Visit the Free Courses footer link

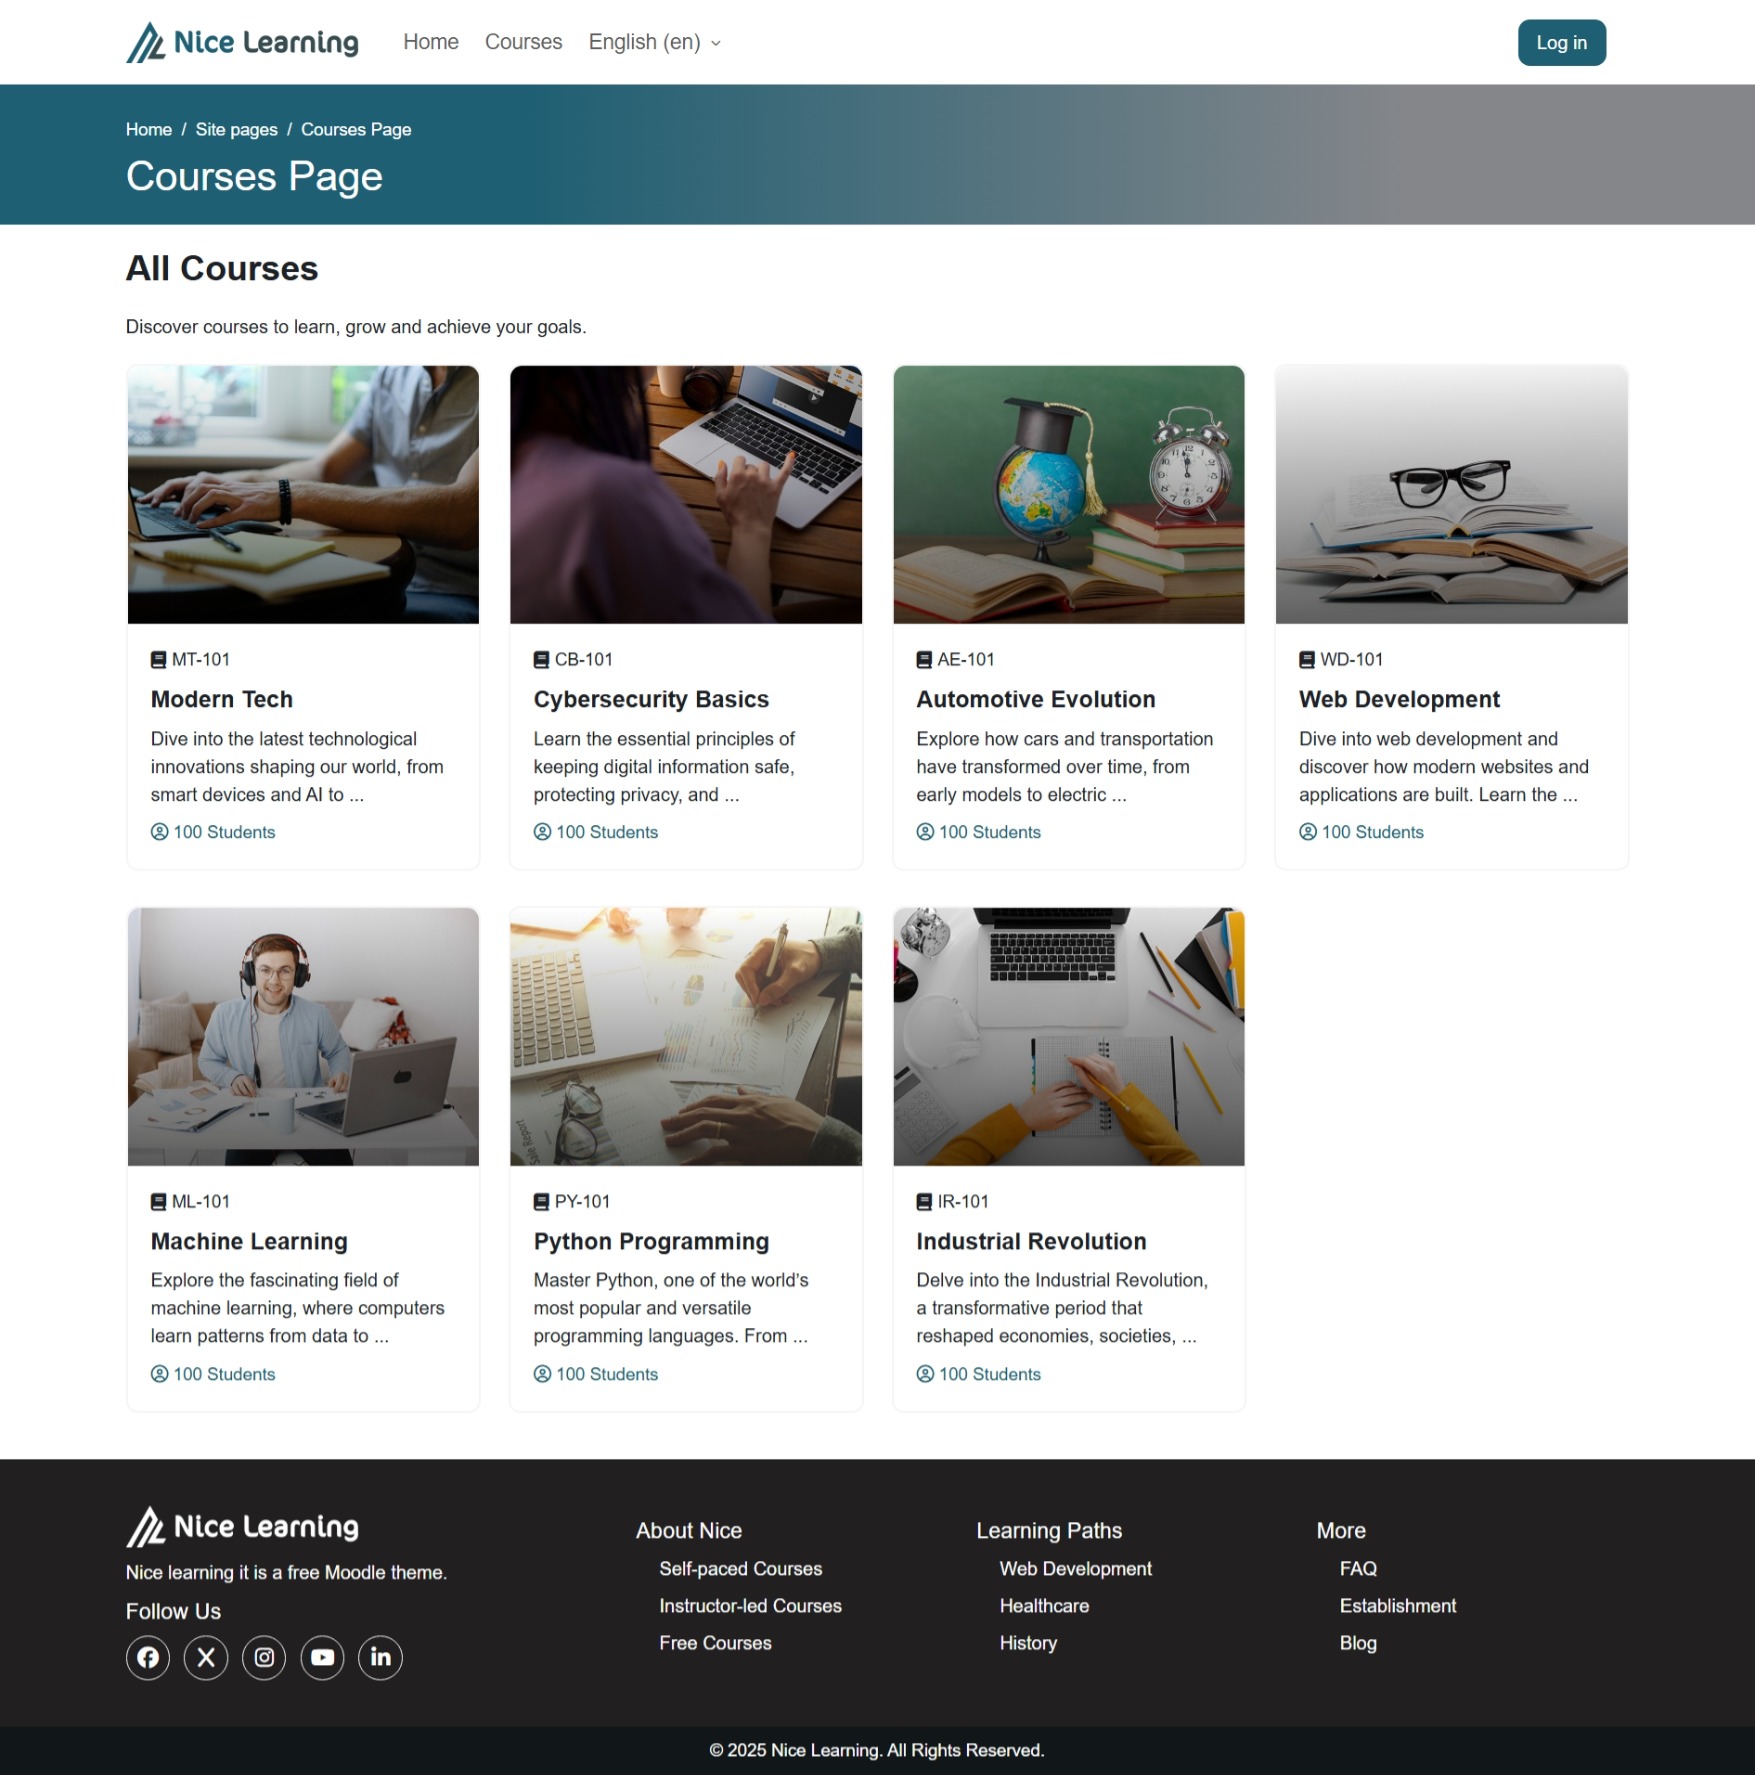pos(715,1643)
